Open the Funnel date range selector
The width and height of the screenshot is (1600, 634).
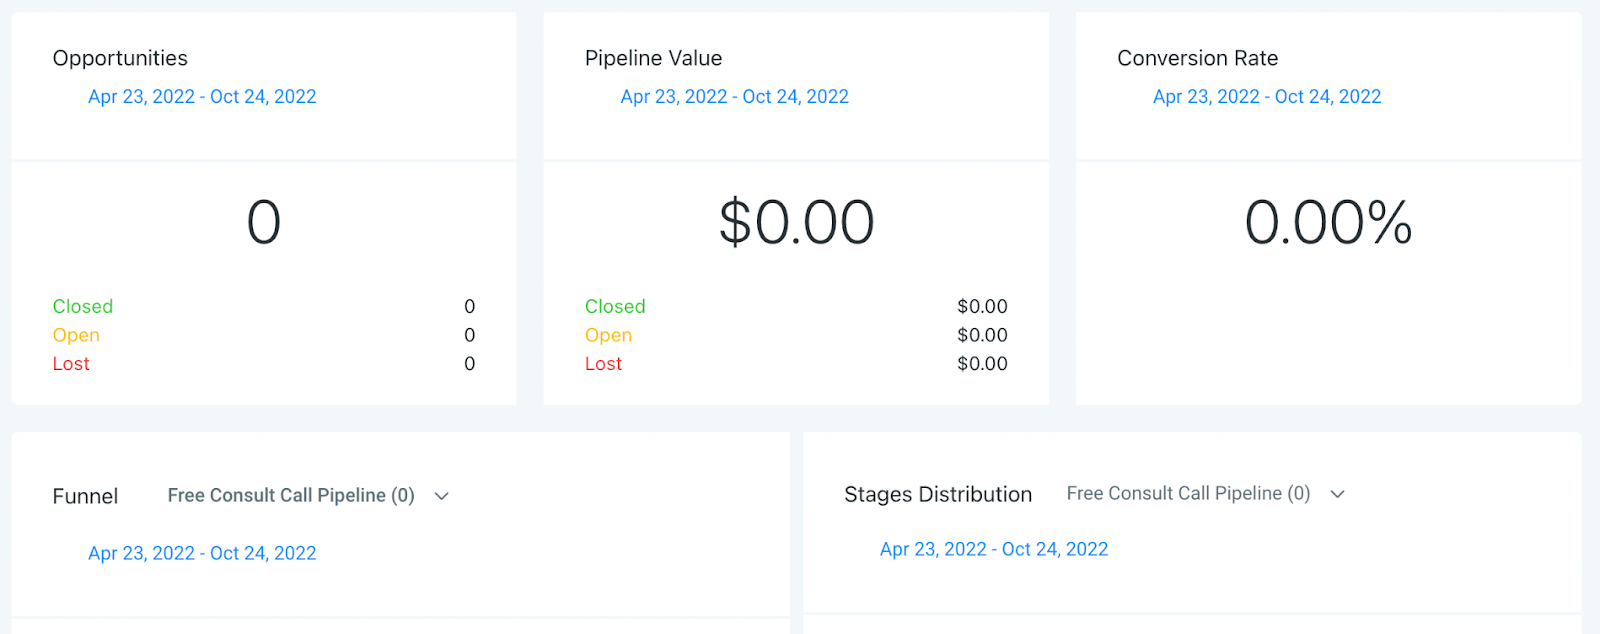coord(202,553)
